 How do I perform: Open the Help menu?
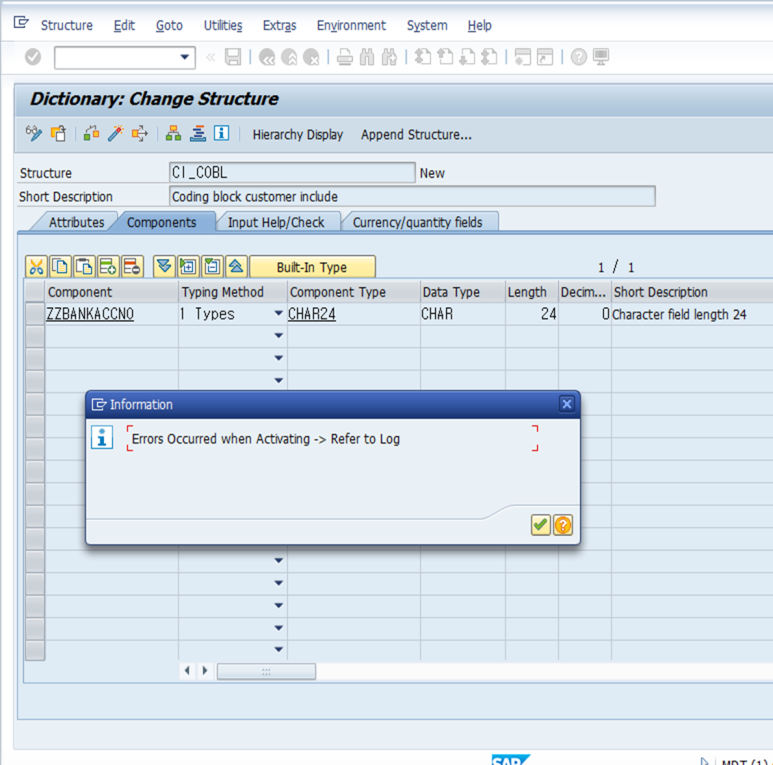479,25
